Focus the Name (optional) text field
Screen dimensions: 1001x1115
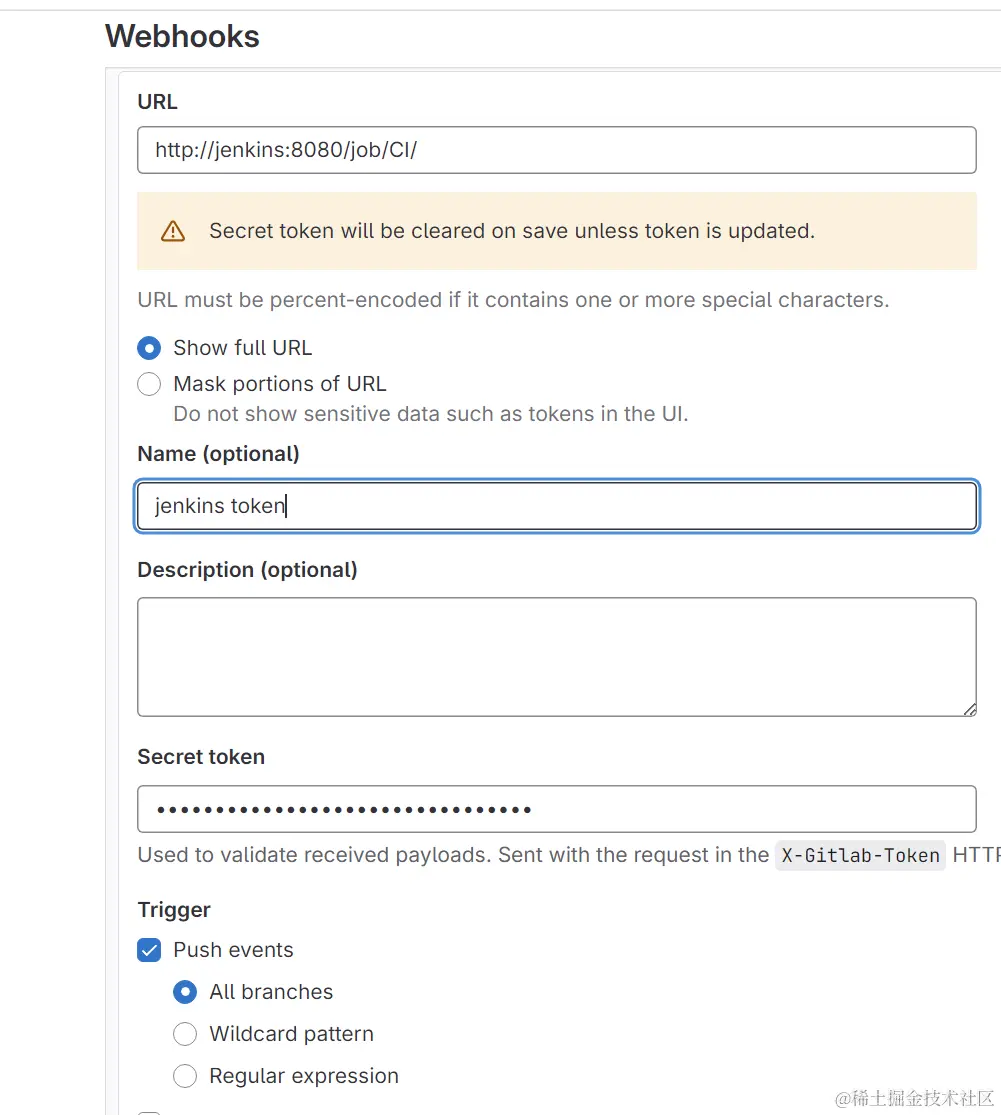coord(556,506)
